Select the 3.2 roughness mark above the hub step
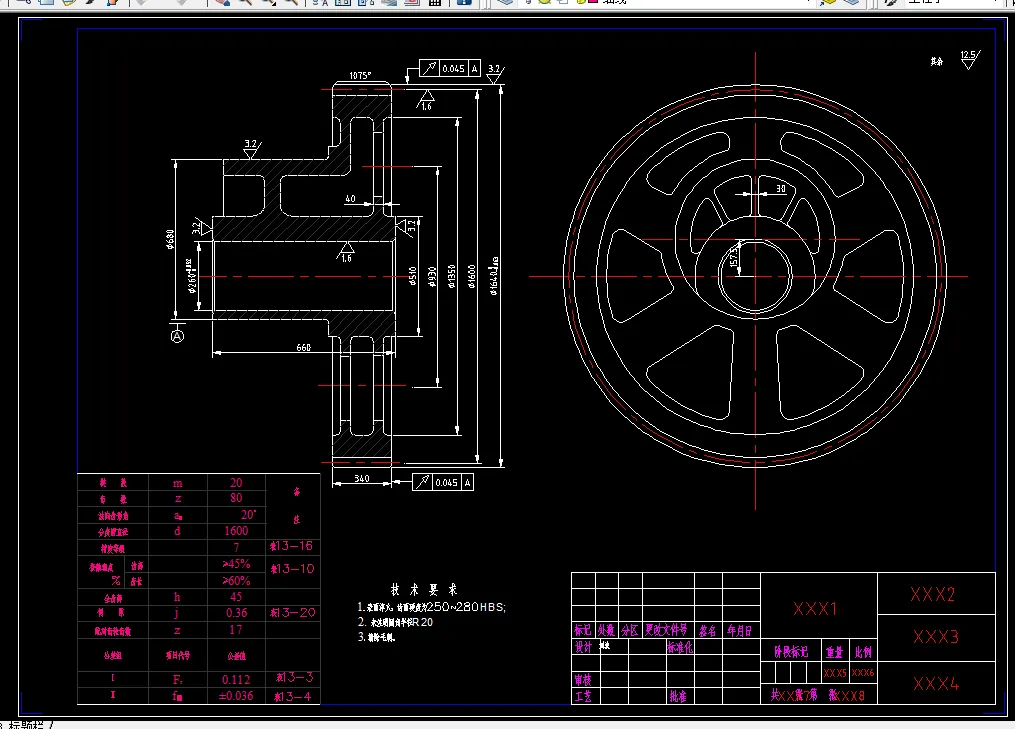The image size is (1015, 729). tap(251, 149)
